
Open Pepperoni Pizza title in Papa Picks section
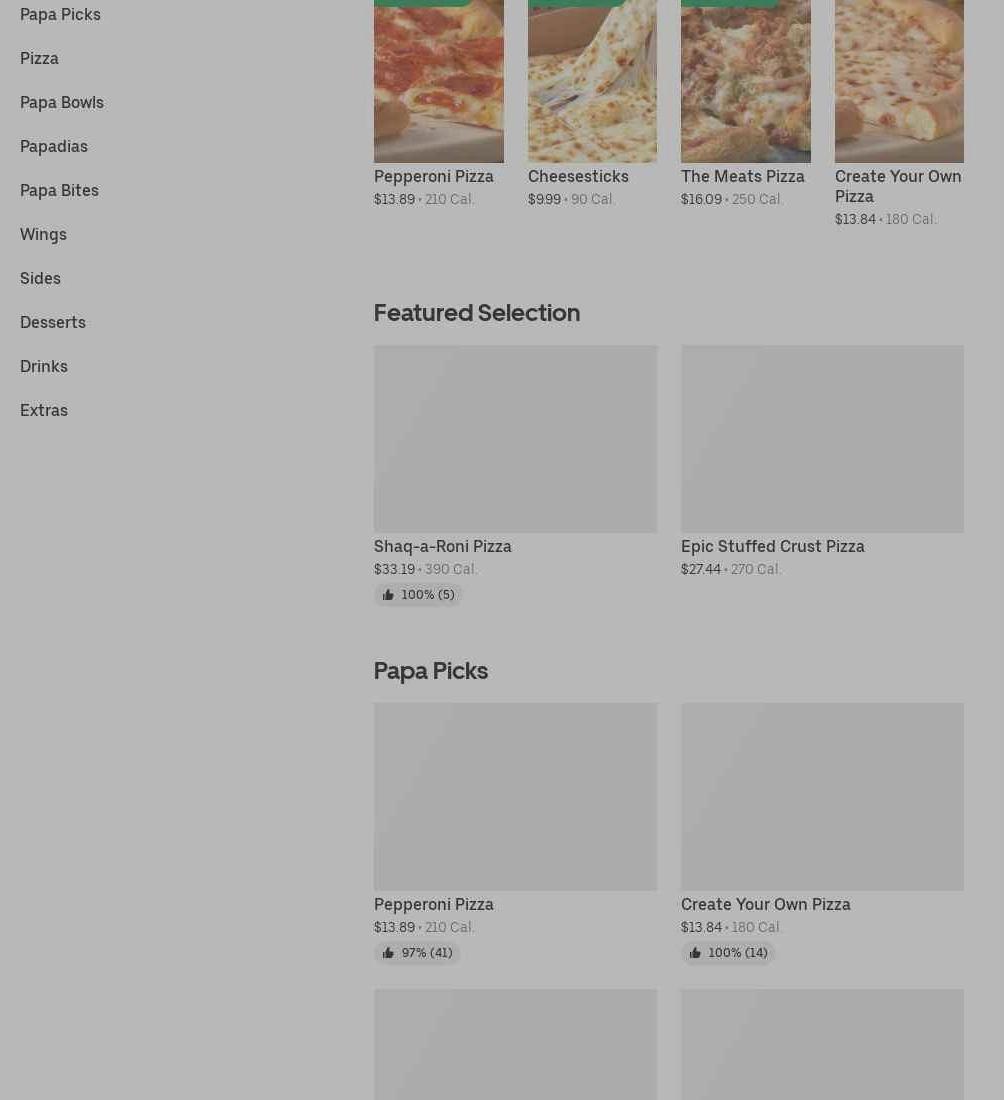click(x=434, y=904)
